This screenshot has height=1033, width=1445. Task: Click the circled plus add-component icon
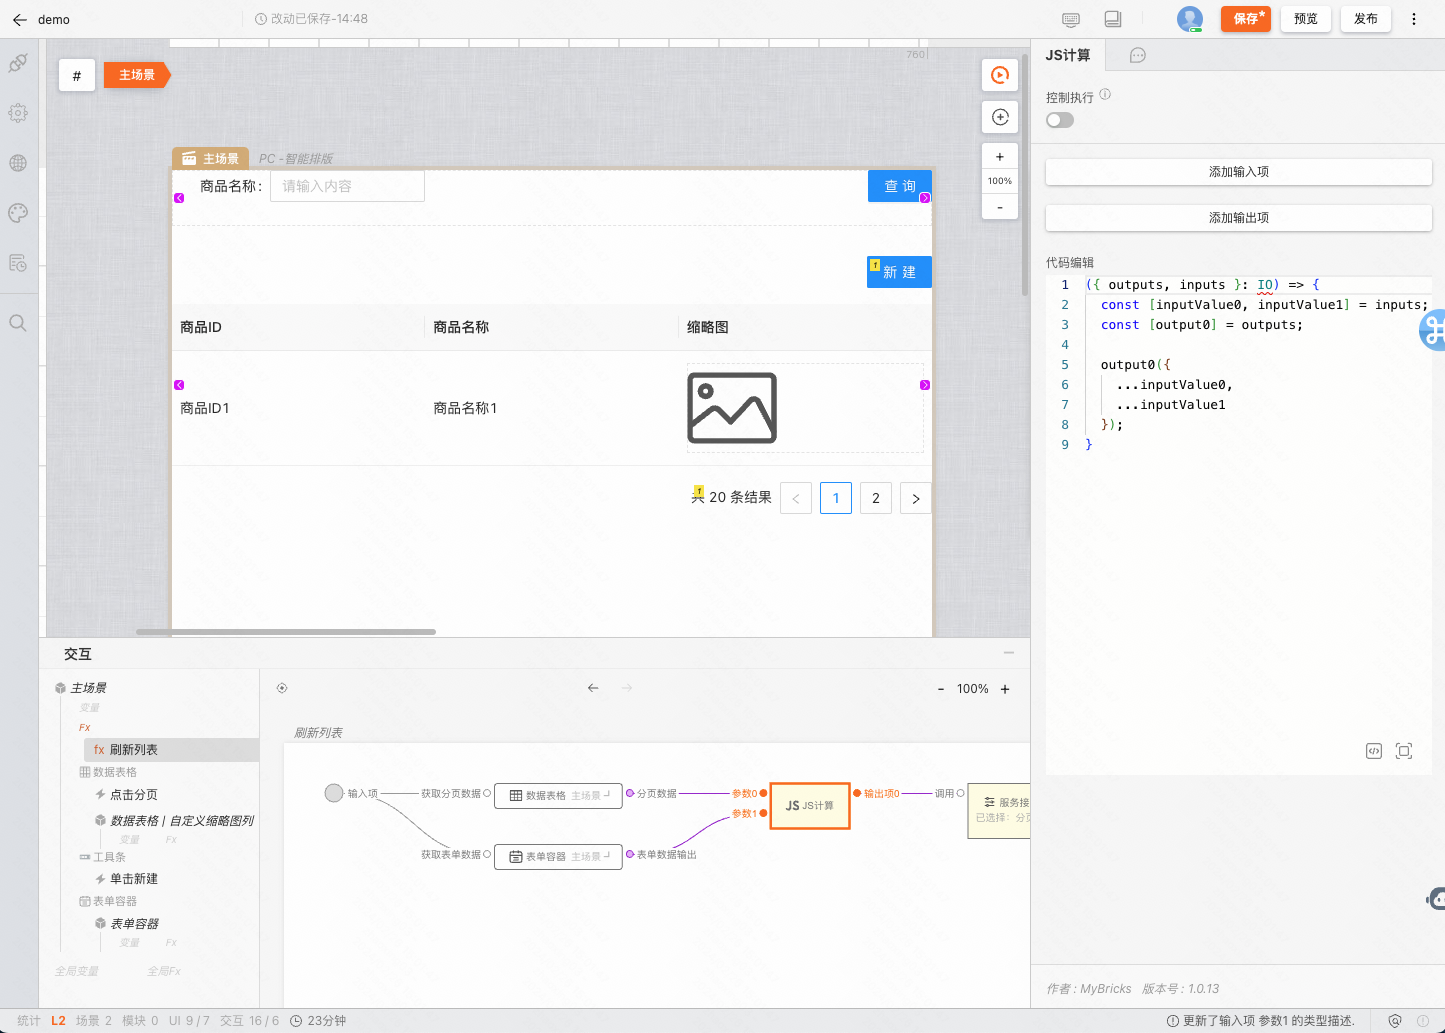click(1000, 117)
